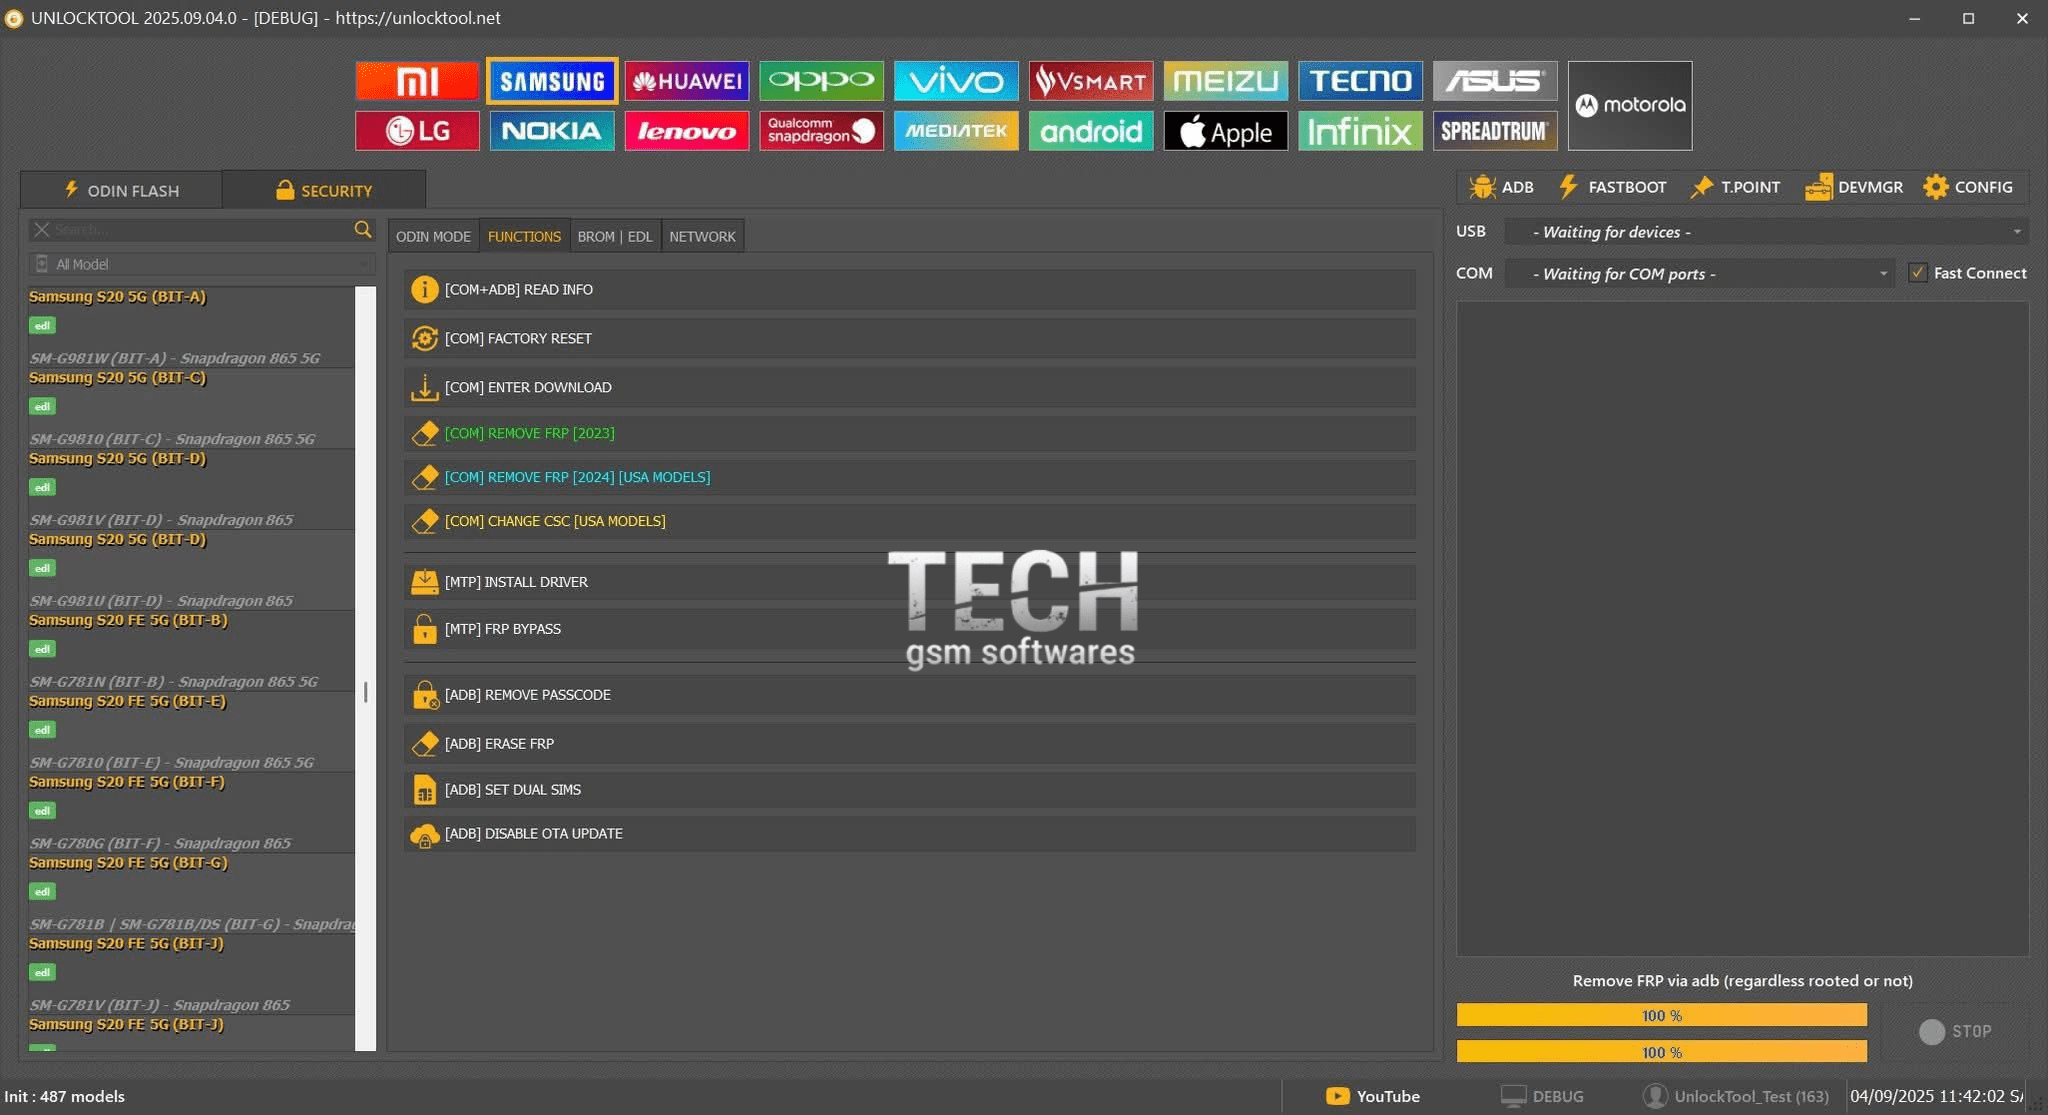Select the Motorola brand logo
This screenshot has height=1115, width=2048.
[x=1630, y=105]
